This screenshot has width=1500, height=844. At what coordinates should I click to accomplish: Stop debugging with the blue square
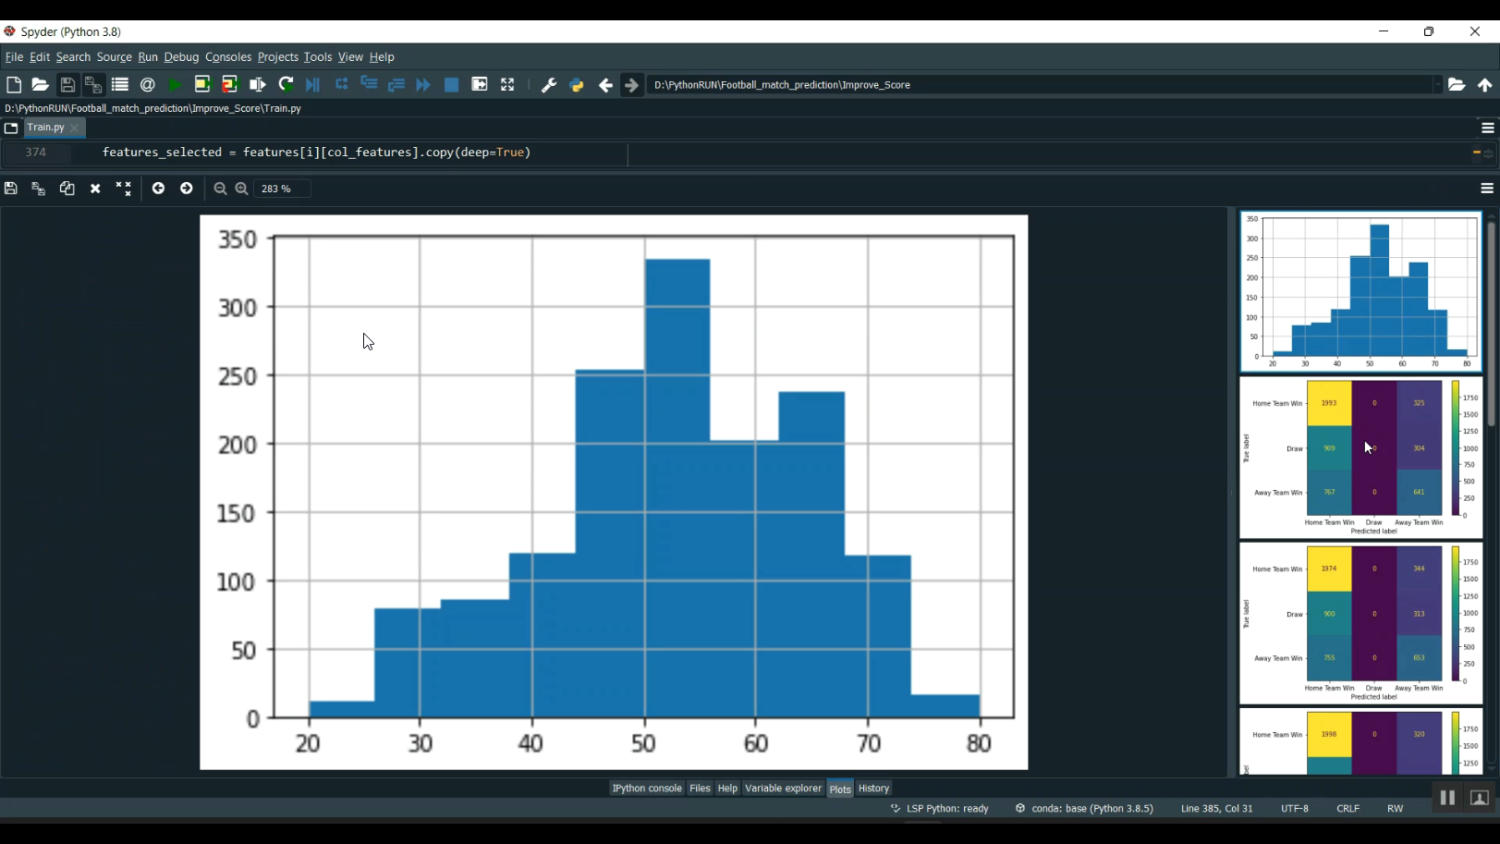451,85
